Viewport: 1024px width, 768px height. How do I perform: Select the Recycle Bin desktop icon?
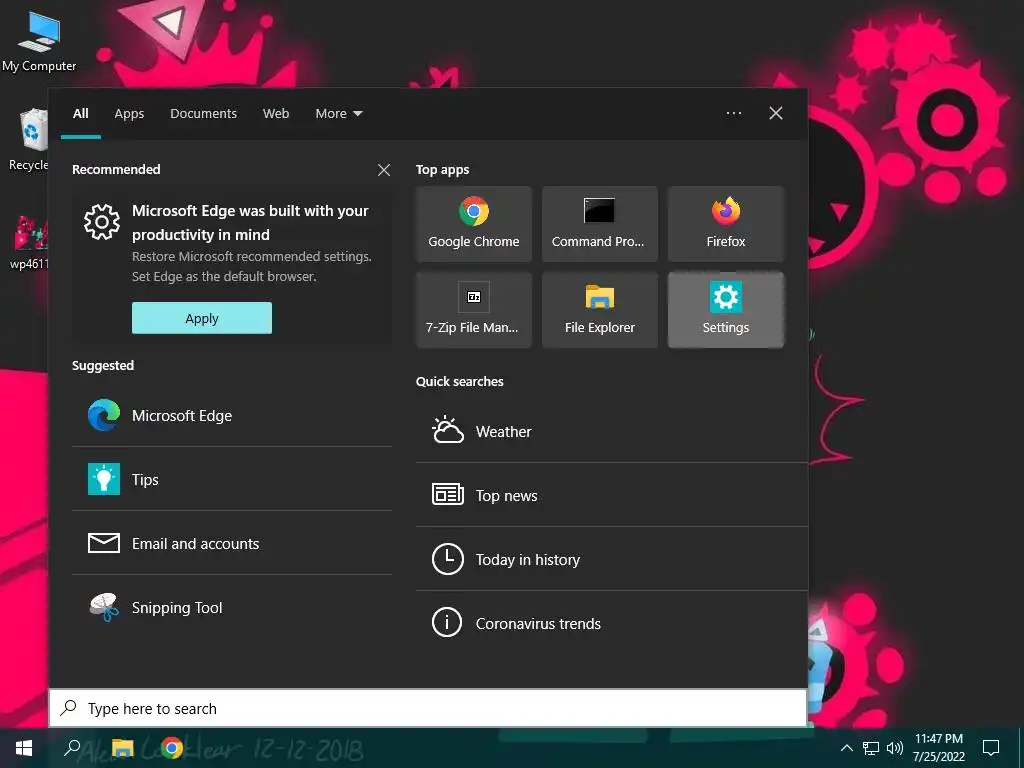point(29,140)
